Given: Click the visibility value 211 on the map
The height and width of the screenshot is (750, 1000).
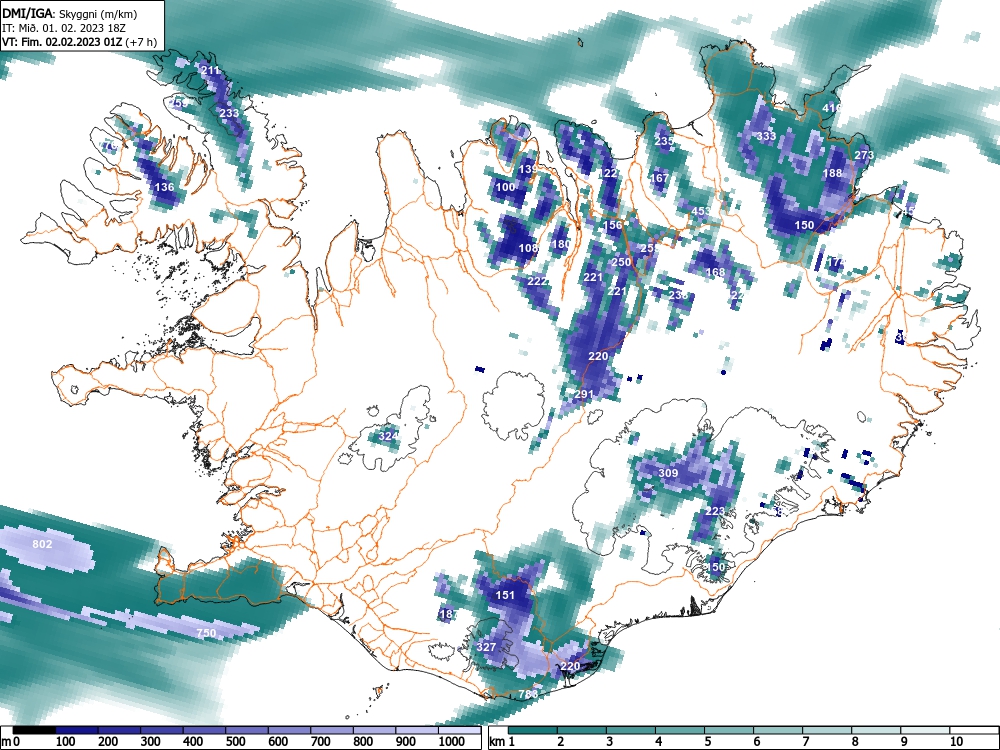Looking at the screenshot, I should [x=210, y=70].
